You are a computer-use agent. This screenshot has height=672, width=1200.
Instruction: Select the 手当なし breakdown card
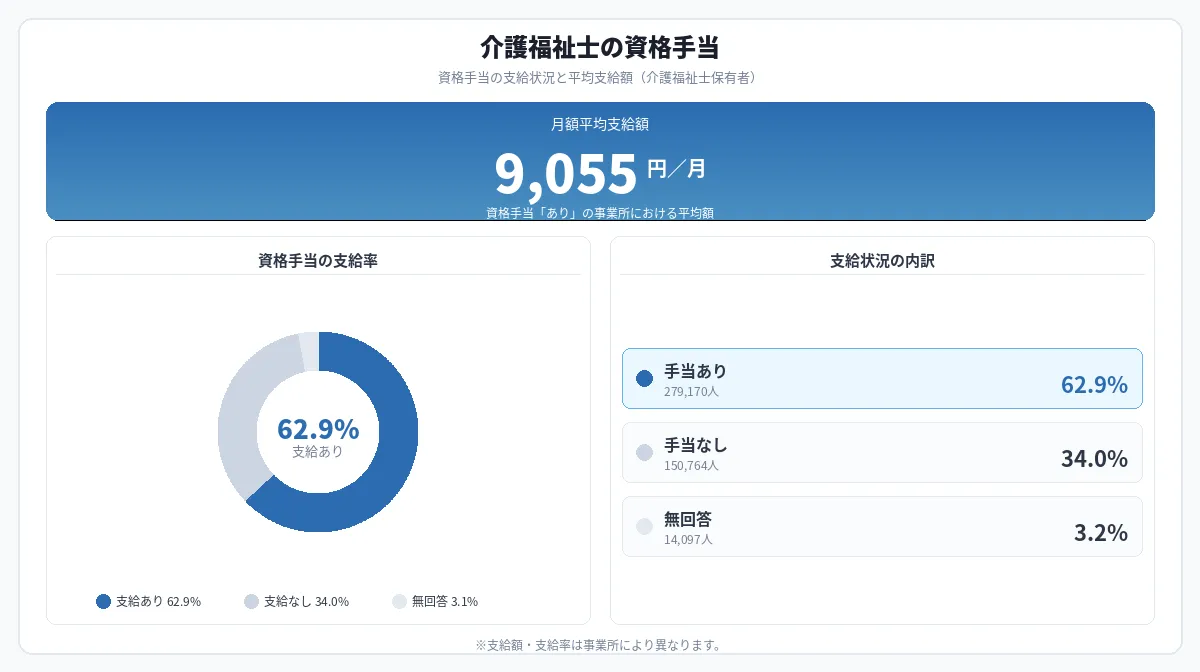click(x=882, y=452)
